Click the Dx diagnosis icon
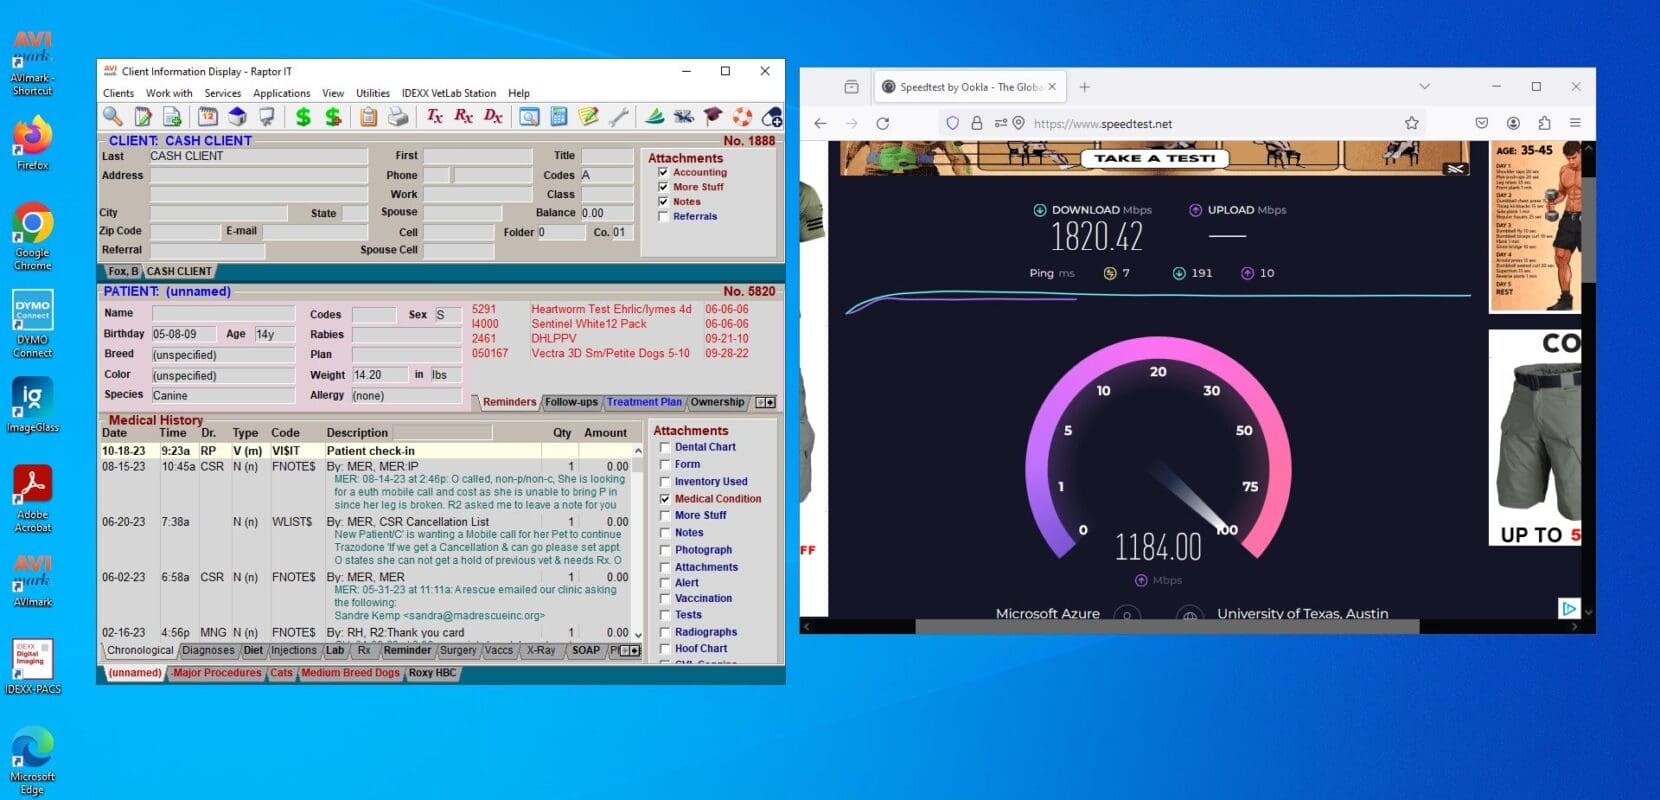This screenshot has height=800, width=1660. pos(493,117)
